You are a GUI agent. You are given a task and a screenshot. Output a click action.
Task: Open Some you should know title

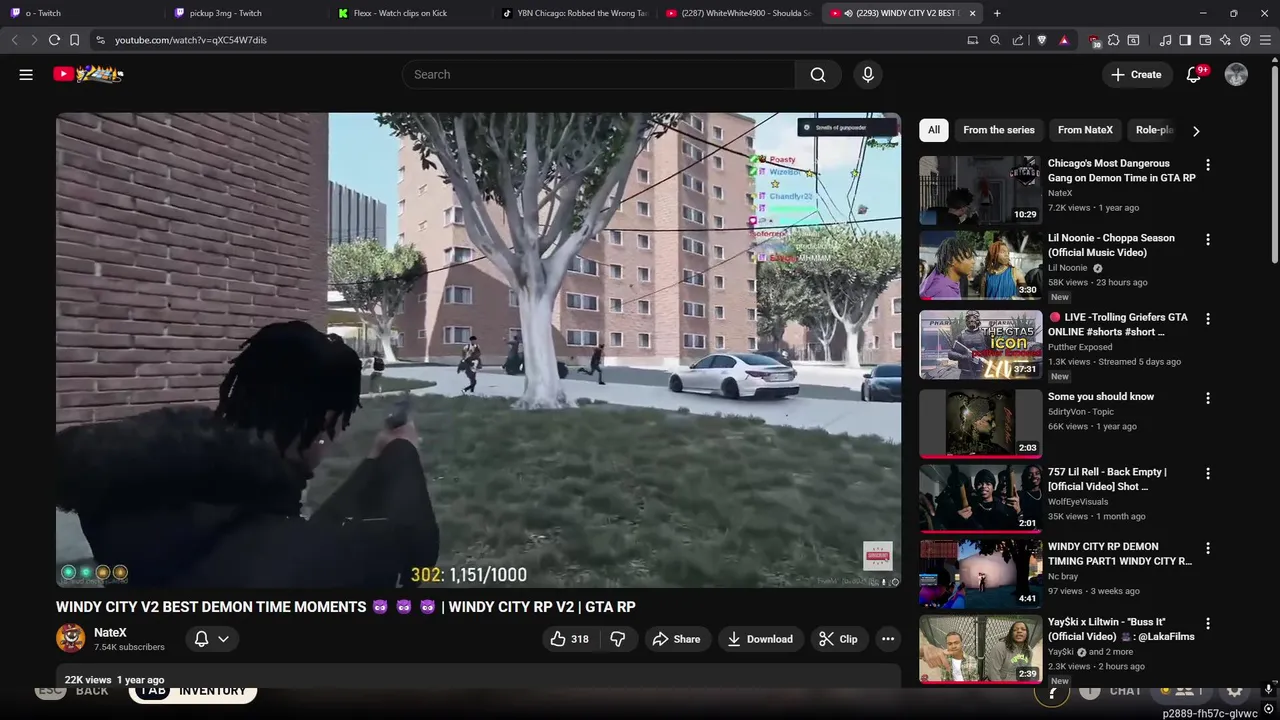tap(1101, 397)
